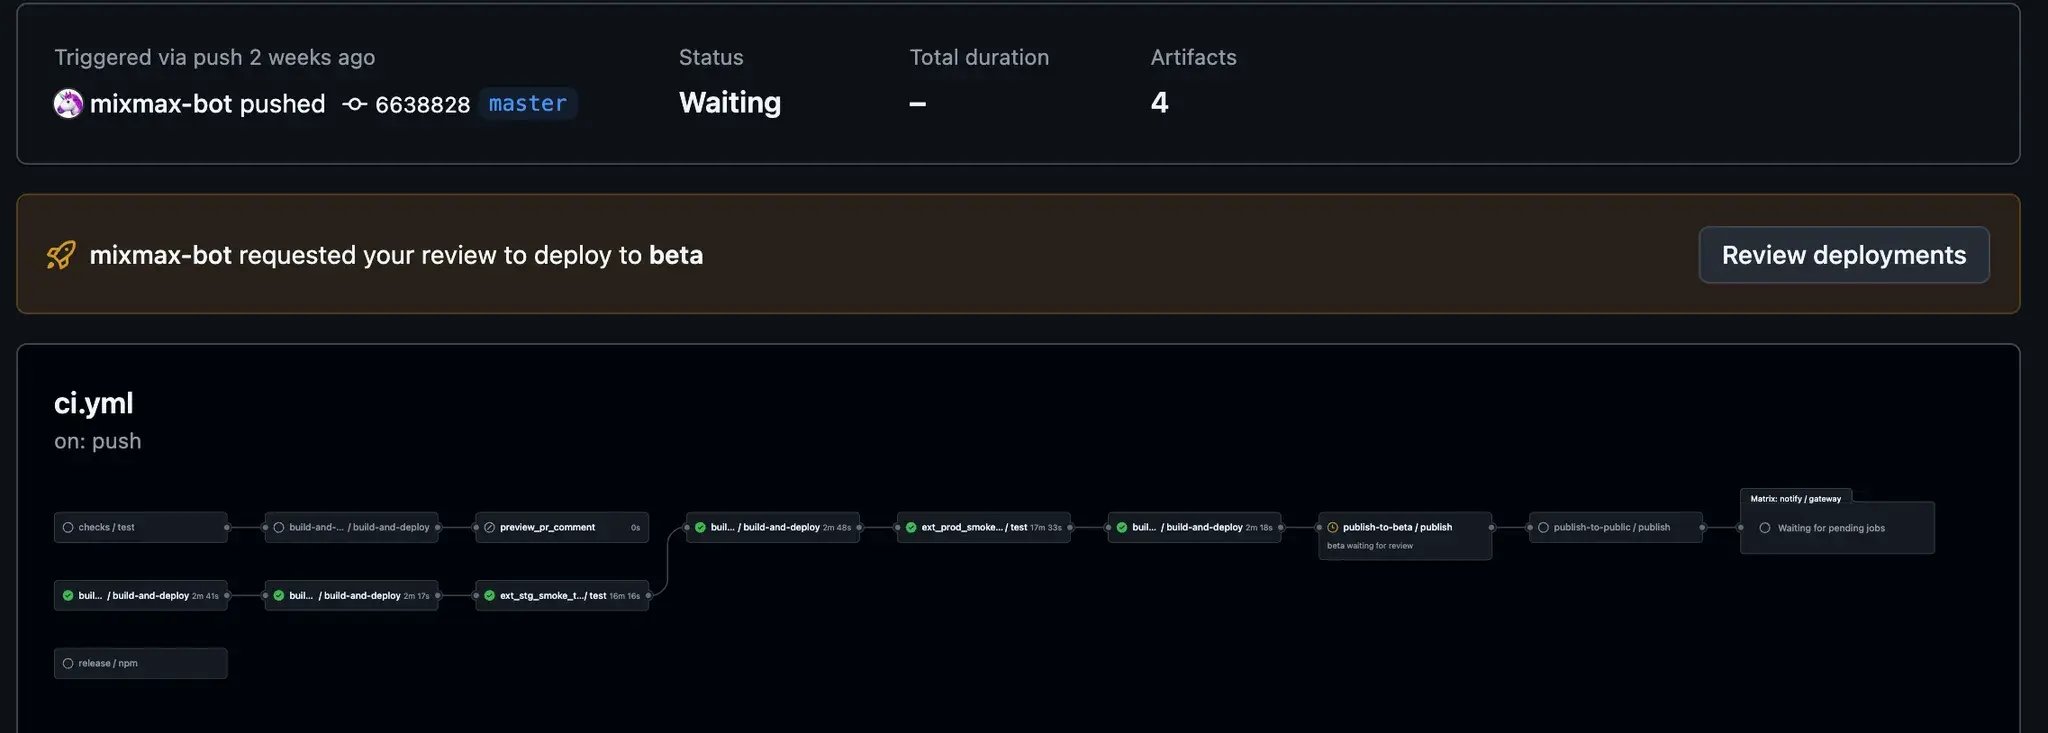Open the master branch link
This screenshot has width=2048, height=733.
(527, 104)
